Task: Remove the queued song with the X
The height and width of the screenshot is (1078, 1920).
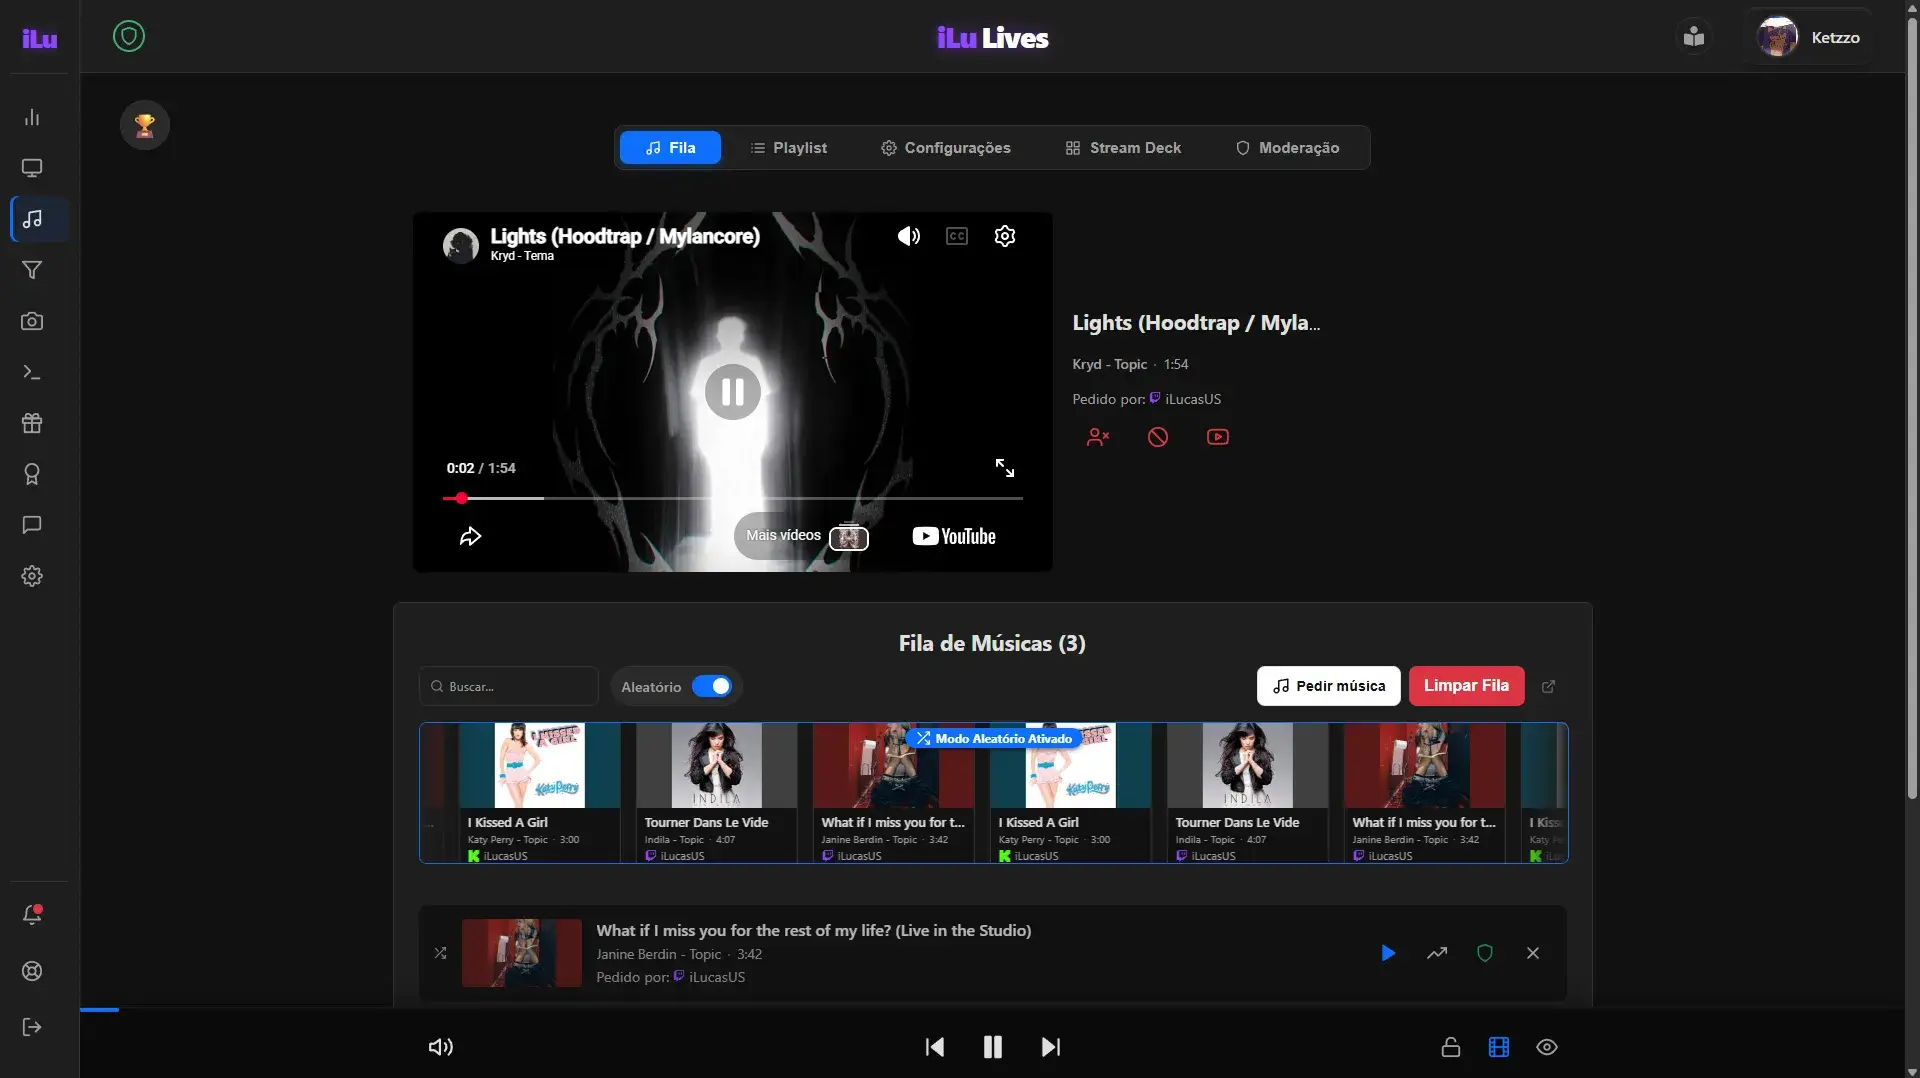Action: [x=1533, y=953]
